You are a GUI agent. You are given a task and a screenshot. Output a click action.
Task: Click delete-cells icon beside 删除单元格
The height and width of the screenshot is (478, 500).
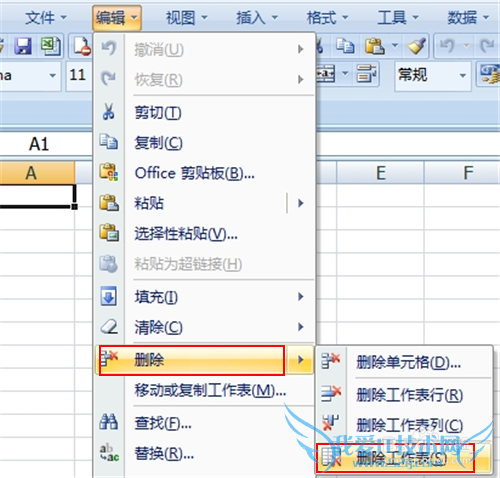[331, 361]
